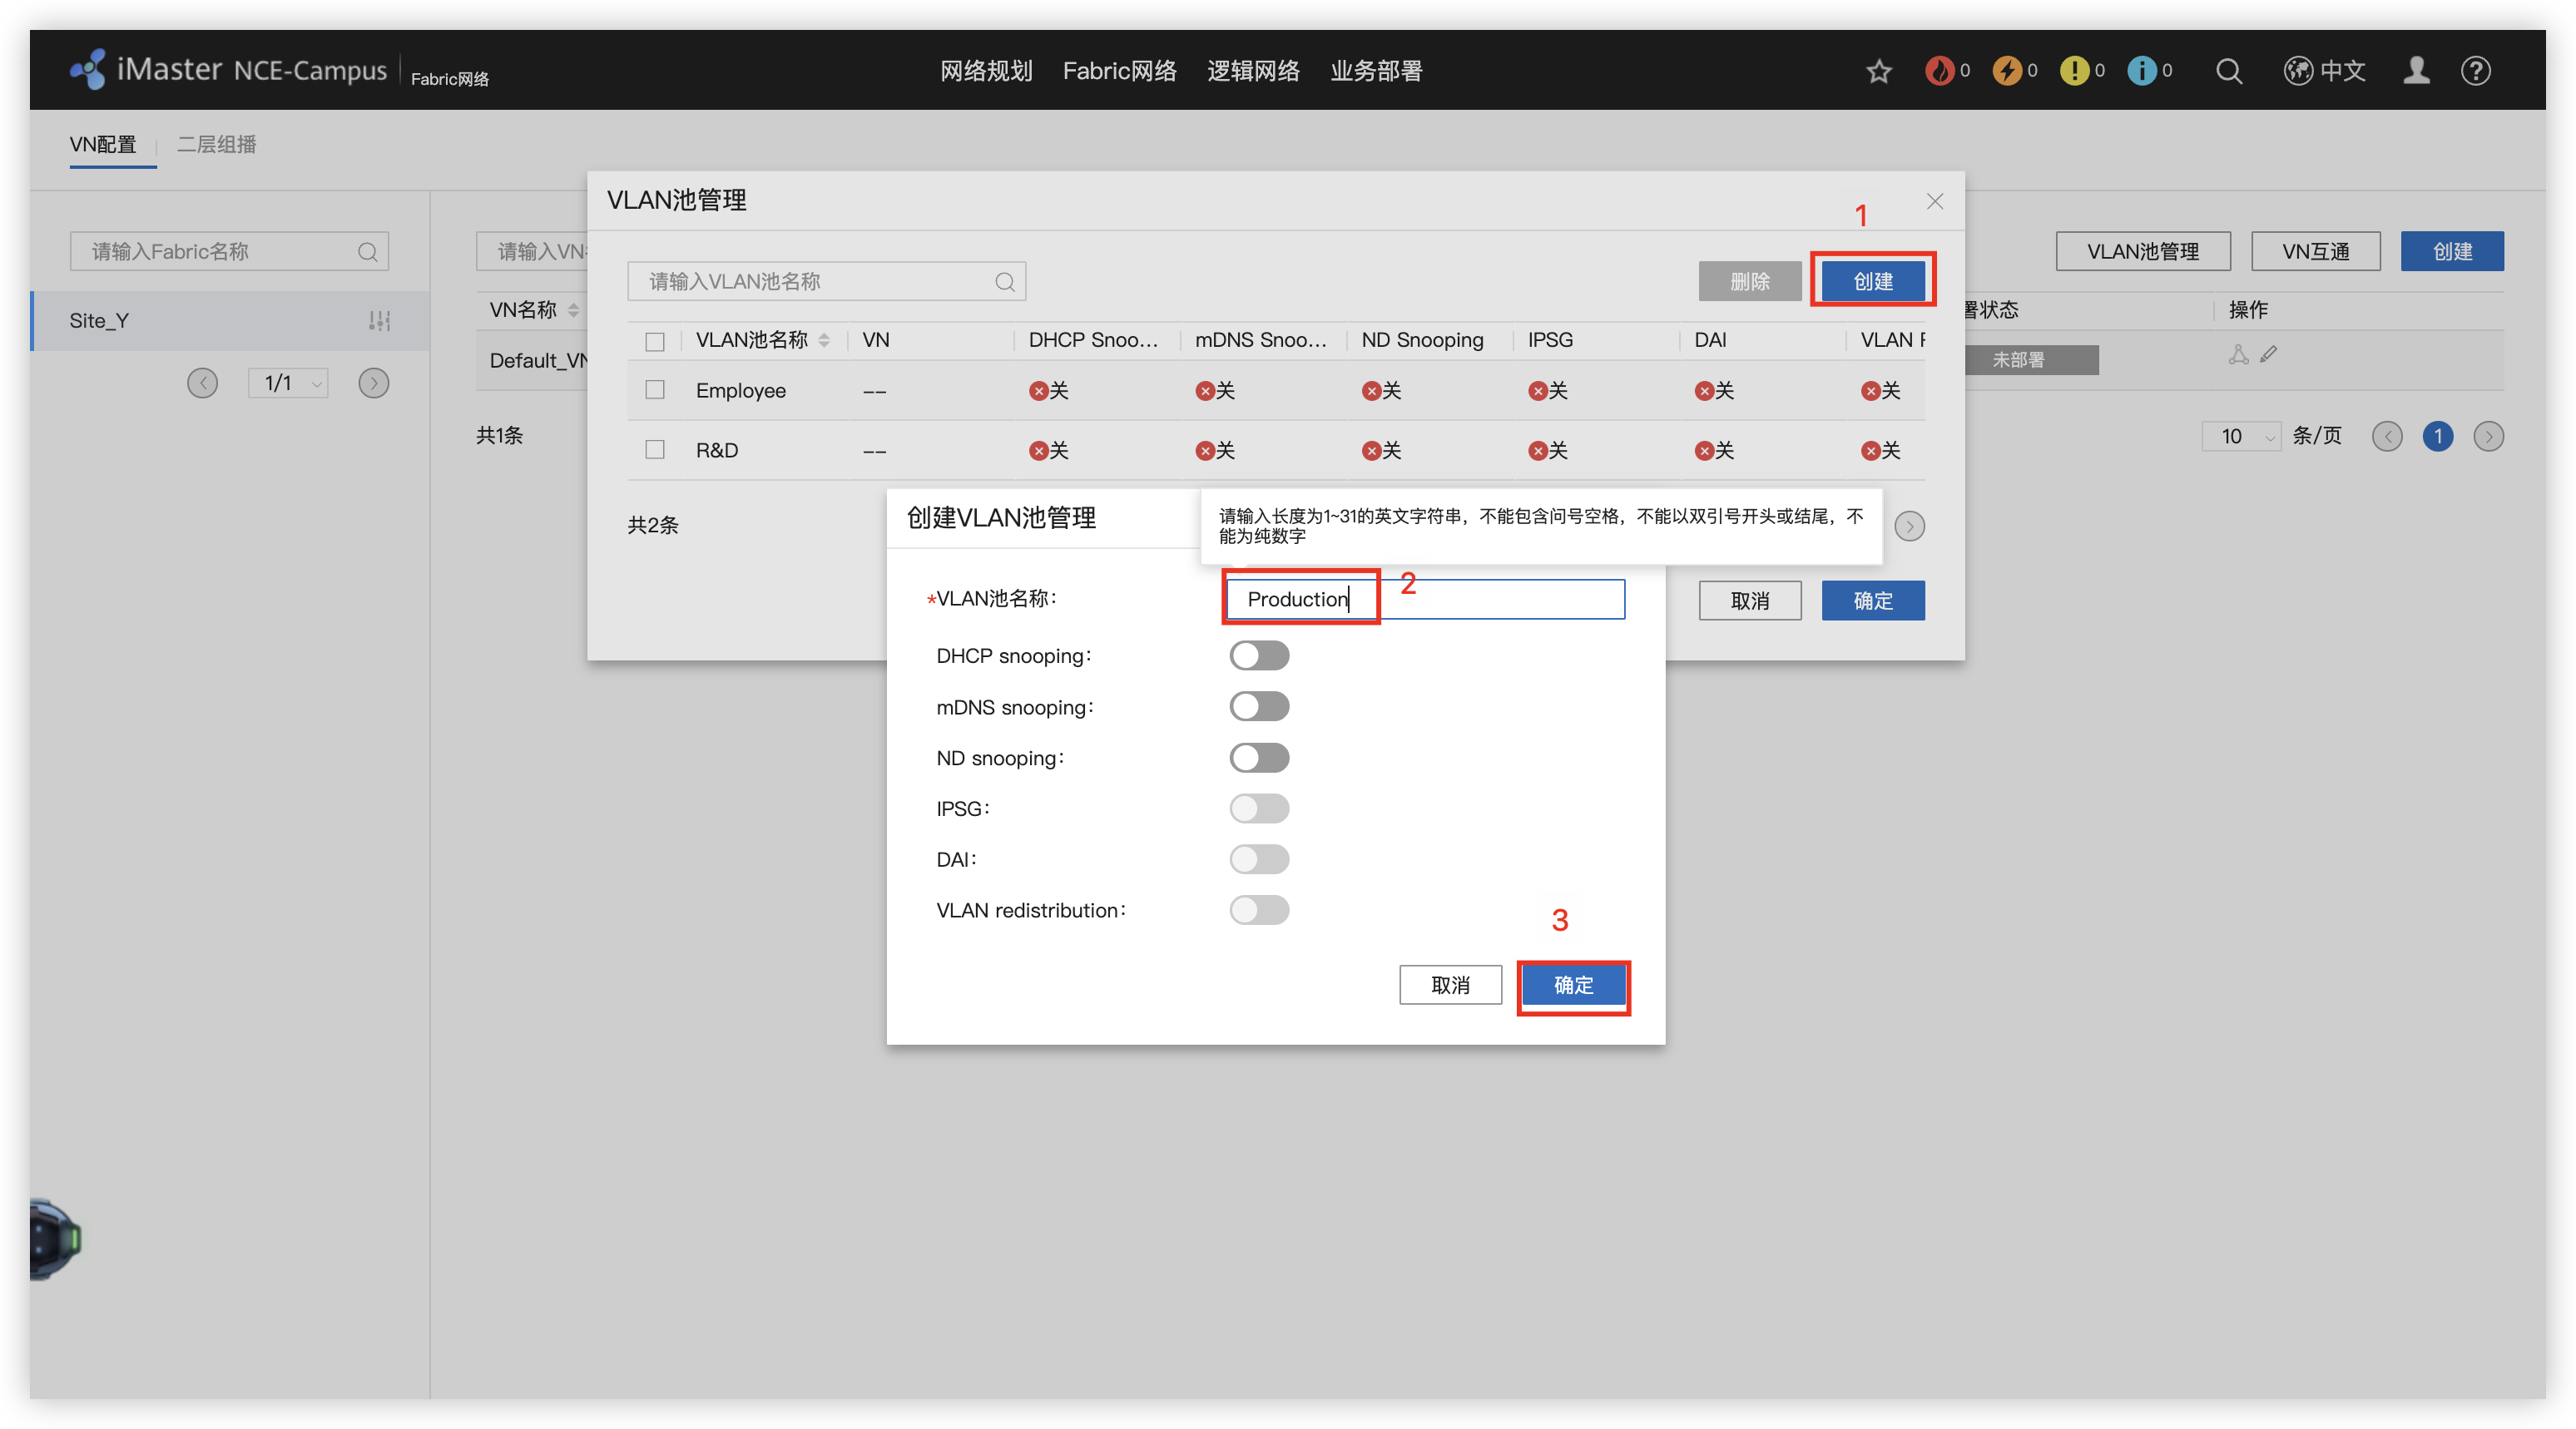Viewport: 2576px width, 1429px height.
Task: Open the 中文 language selector
Action: tap(2324, 71)
